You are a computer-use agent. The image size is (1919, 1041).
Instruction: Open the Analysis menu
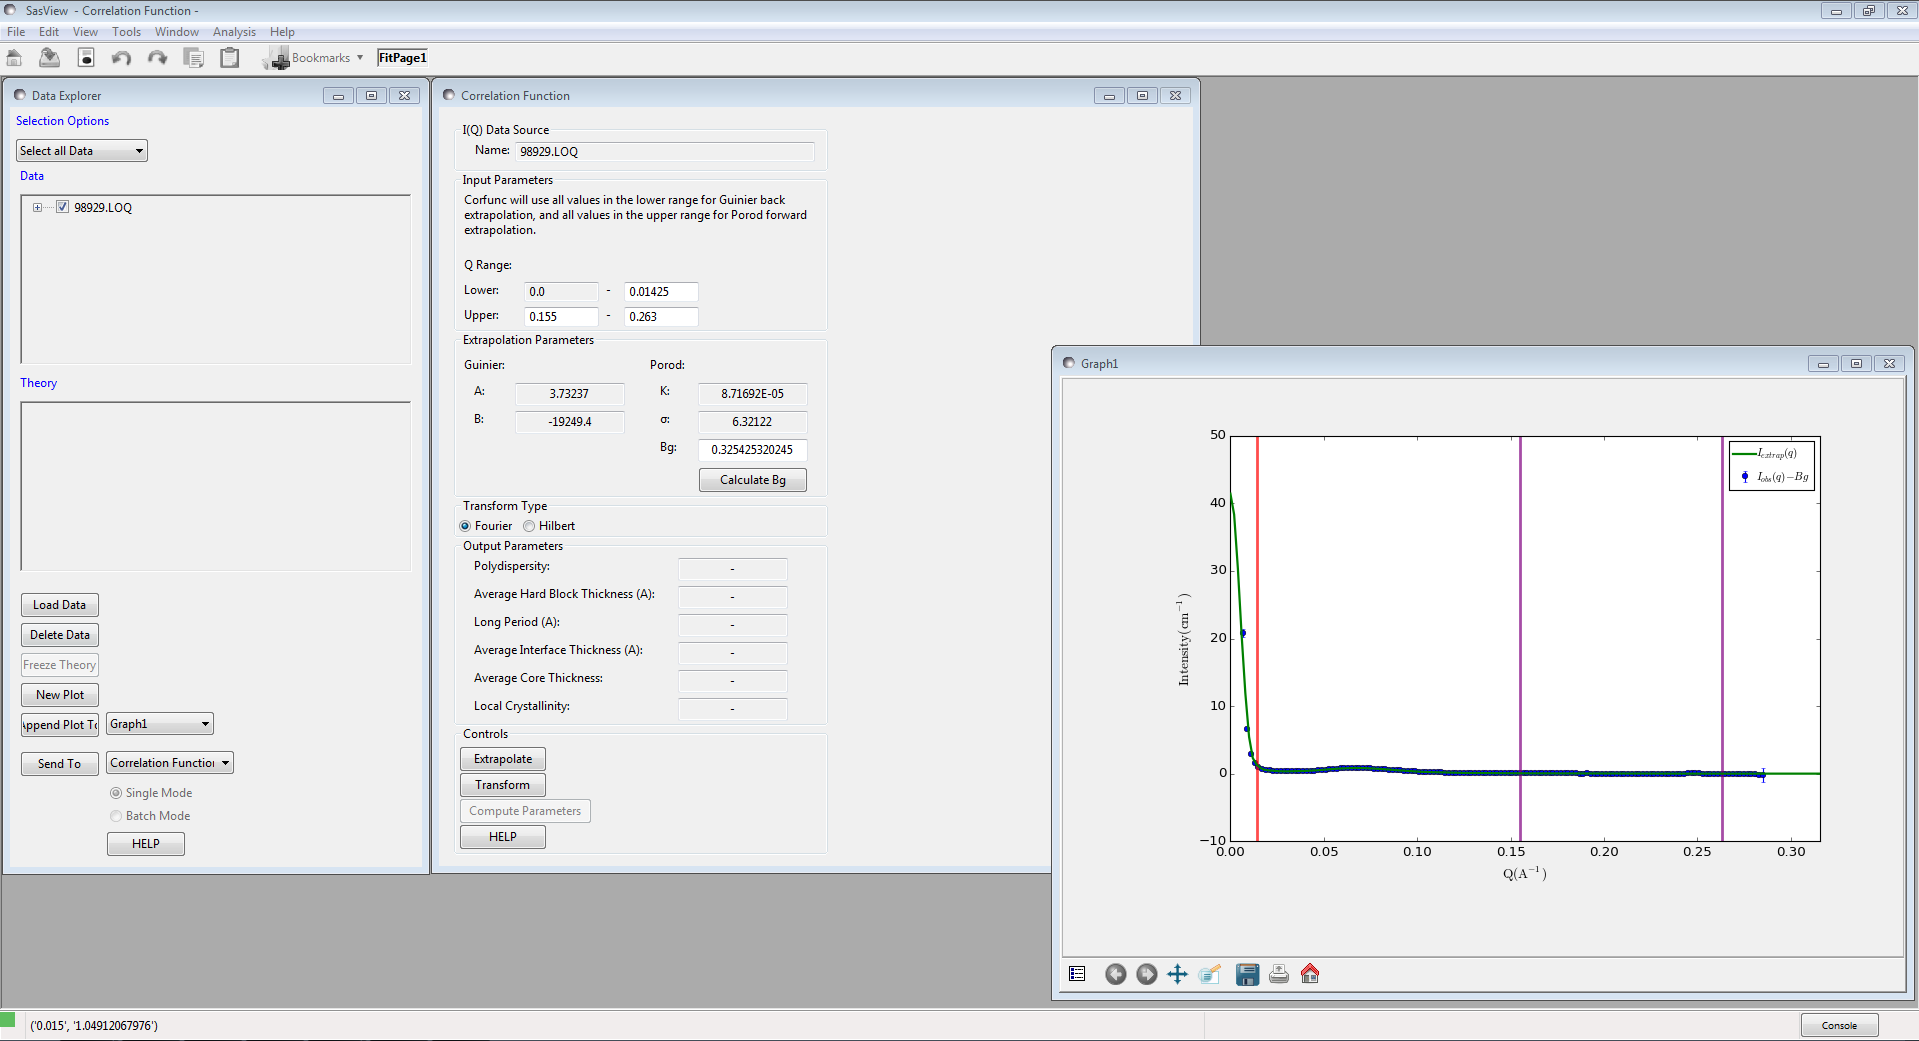coord(234,31)
